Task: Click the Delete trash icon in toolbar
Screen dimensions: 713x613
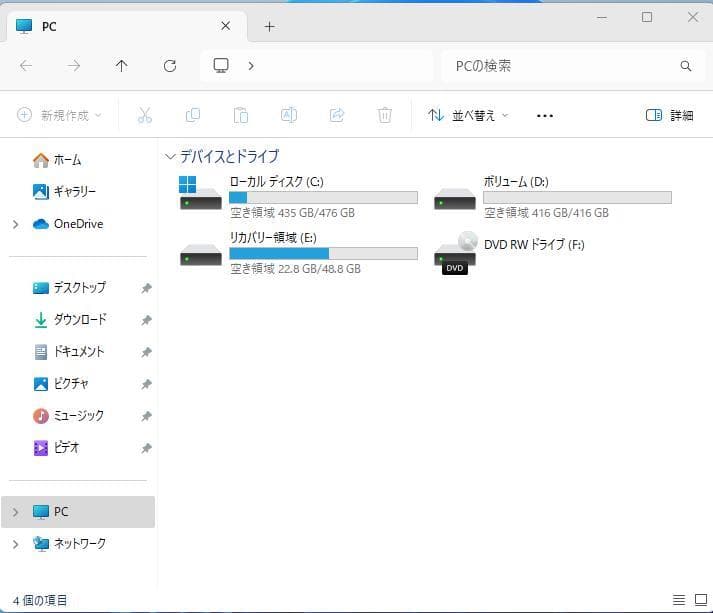Action: [385, 115]
